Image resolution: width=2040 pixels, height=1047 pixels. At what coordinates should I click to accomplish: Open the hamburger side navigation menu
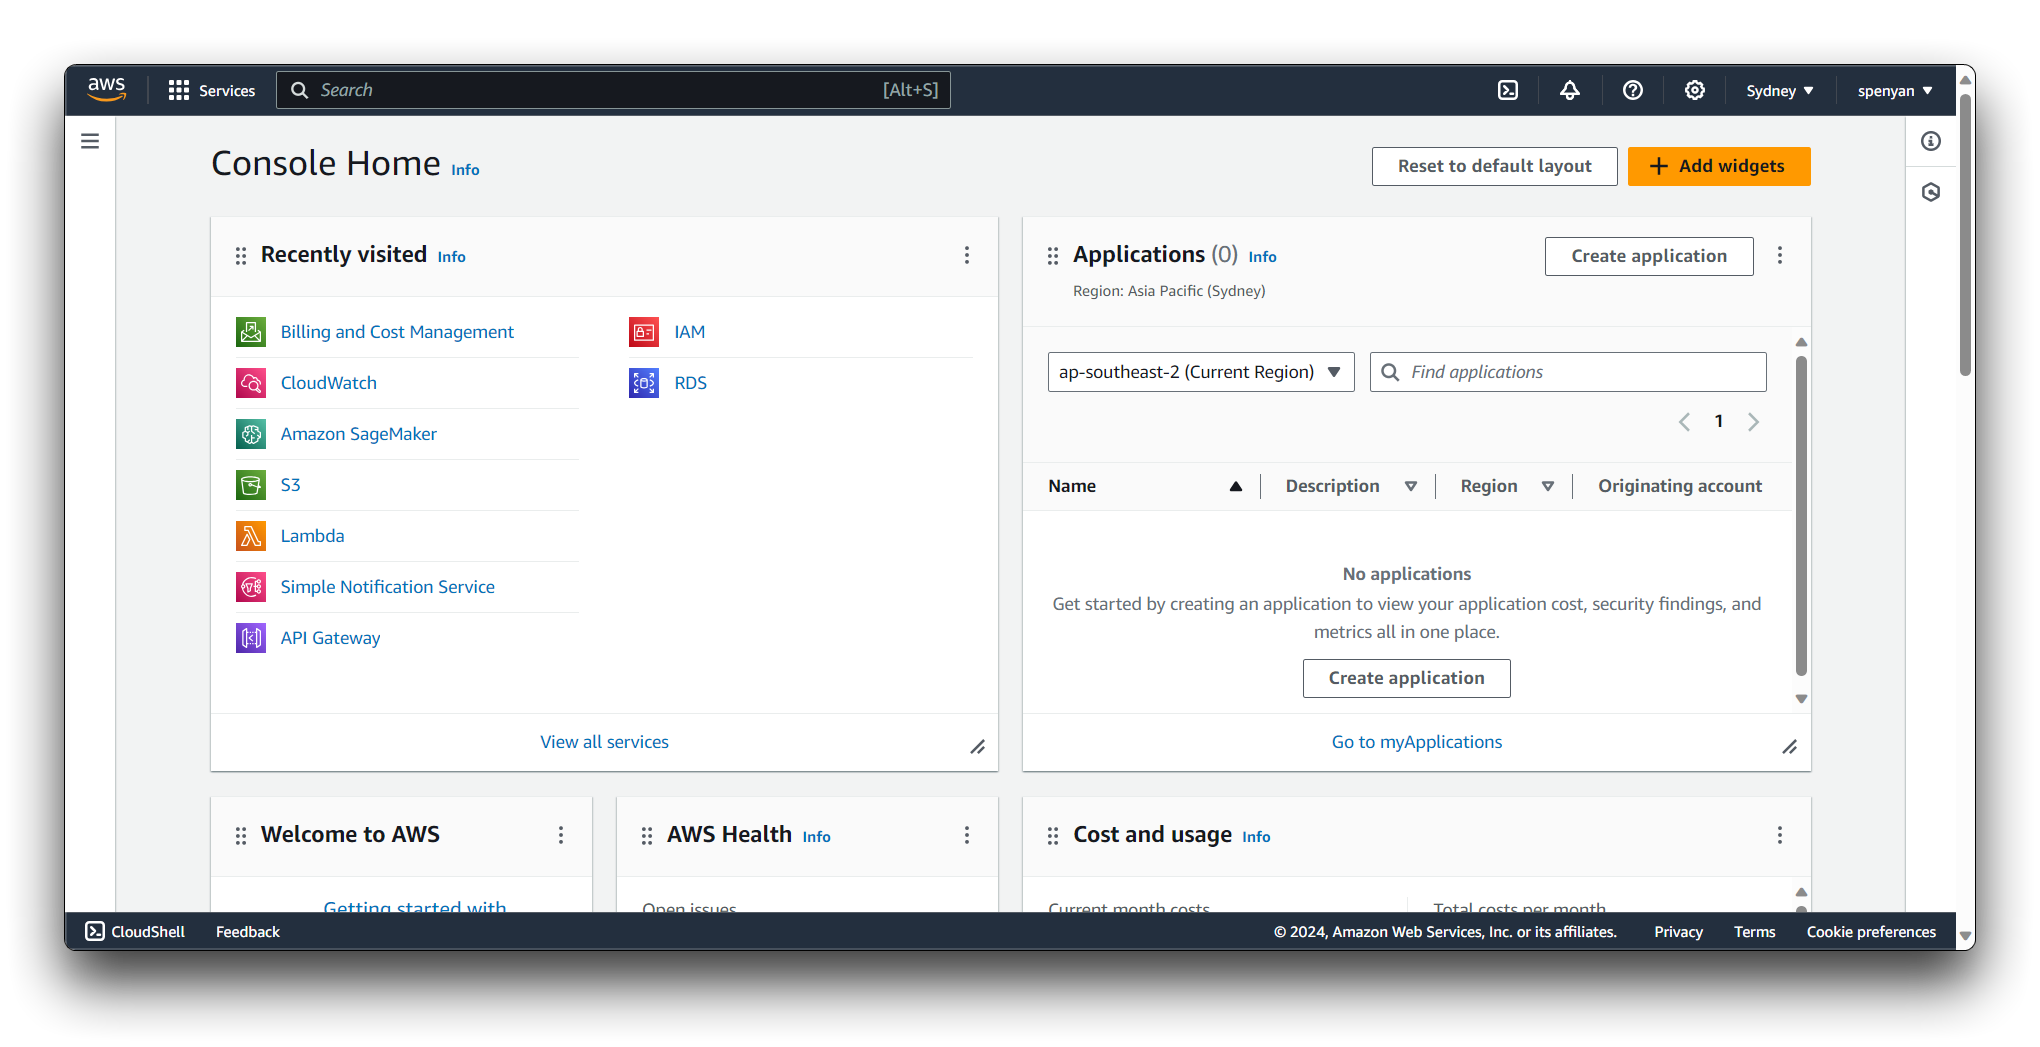coord(90,141)
